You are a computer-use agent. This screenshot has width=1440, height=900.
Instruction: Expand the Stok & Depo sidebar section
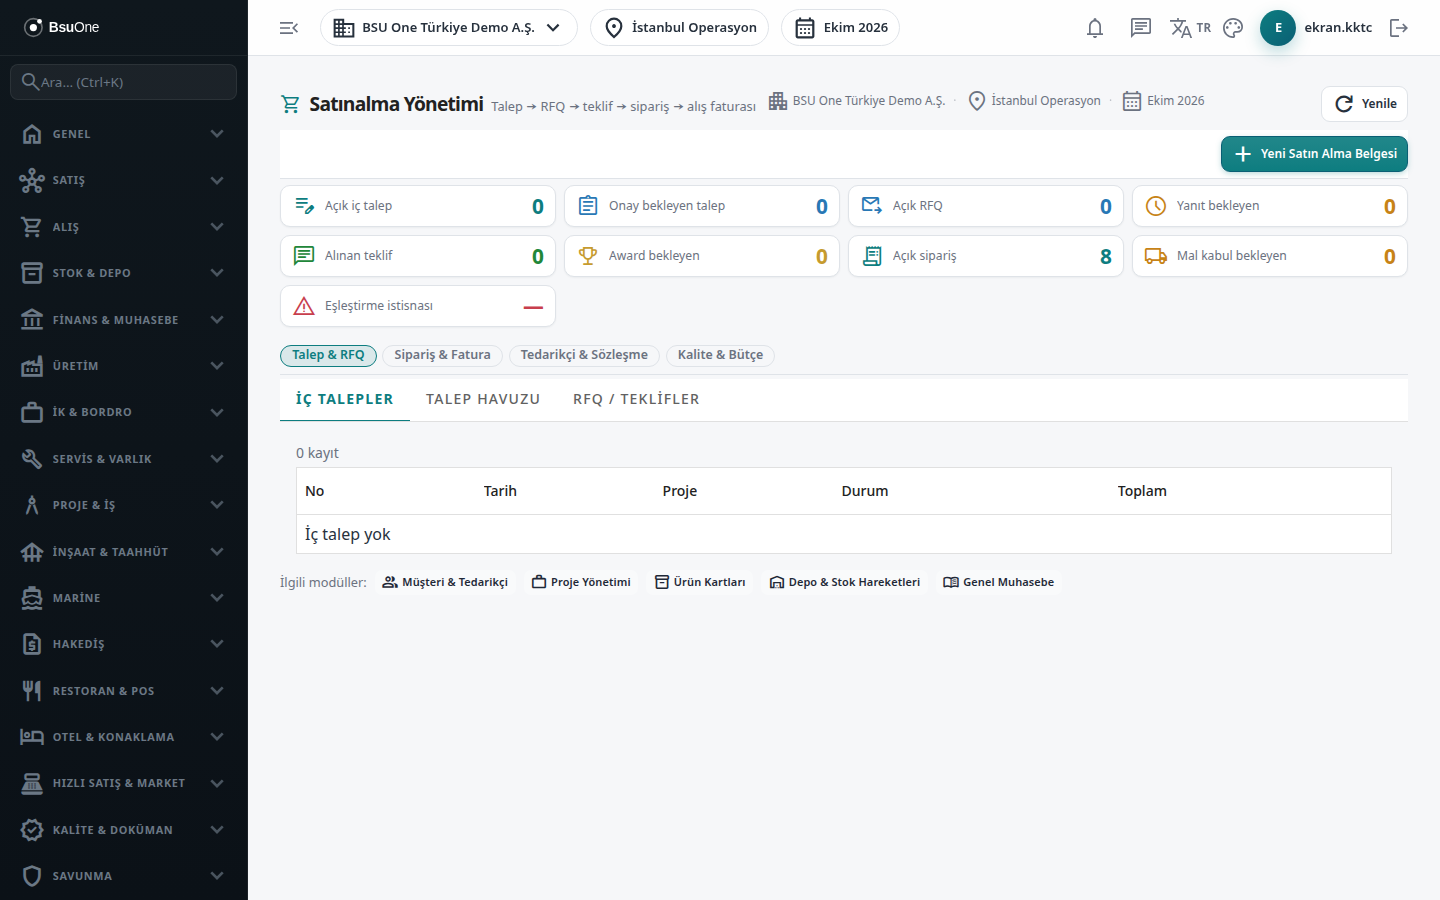(x=124, y=273)
